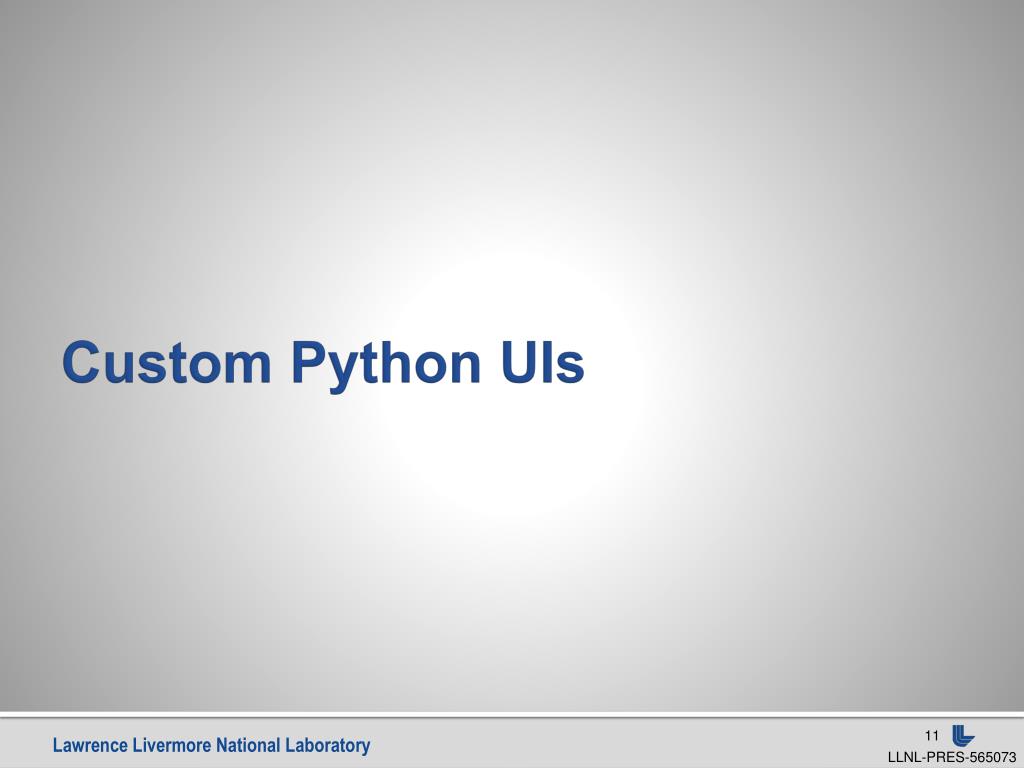Click the LLNL logo icon in footer
Image resolution: width=1024 pixels, height=768 pixels.
click(x=963, y=735)
